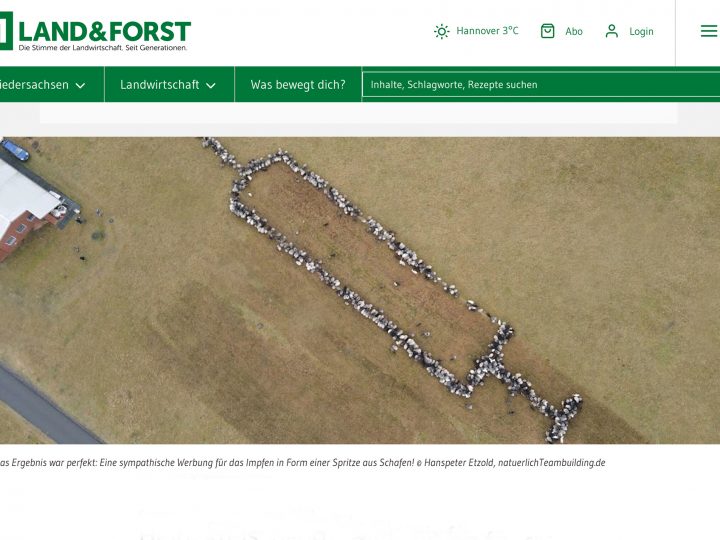Click the Login text link

641,32
